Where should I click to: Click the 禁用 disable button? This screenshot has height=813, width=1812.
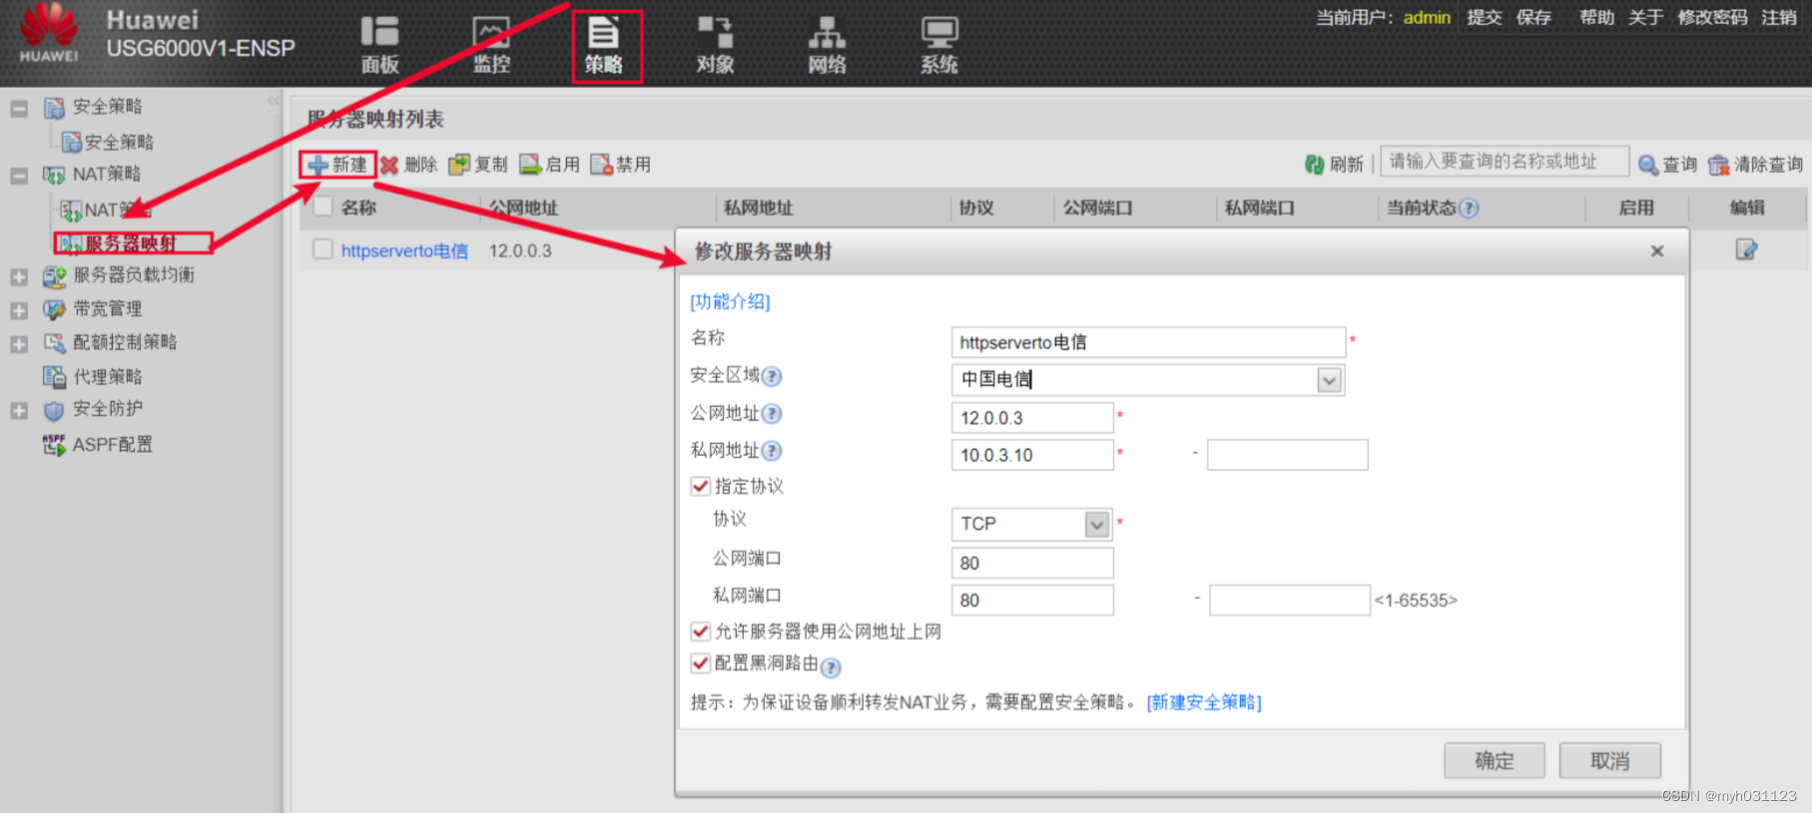(x=620, y=165)
